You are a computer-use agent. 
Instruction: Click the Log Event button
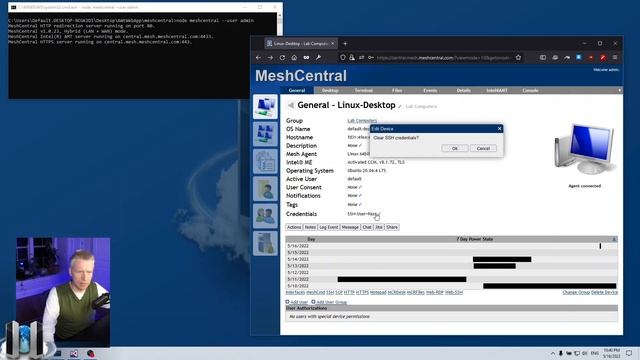tap(329, 227)
